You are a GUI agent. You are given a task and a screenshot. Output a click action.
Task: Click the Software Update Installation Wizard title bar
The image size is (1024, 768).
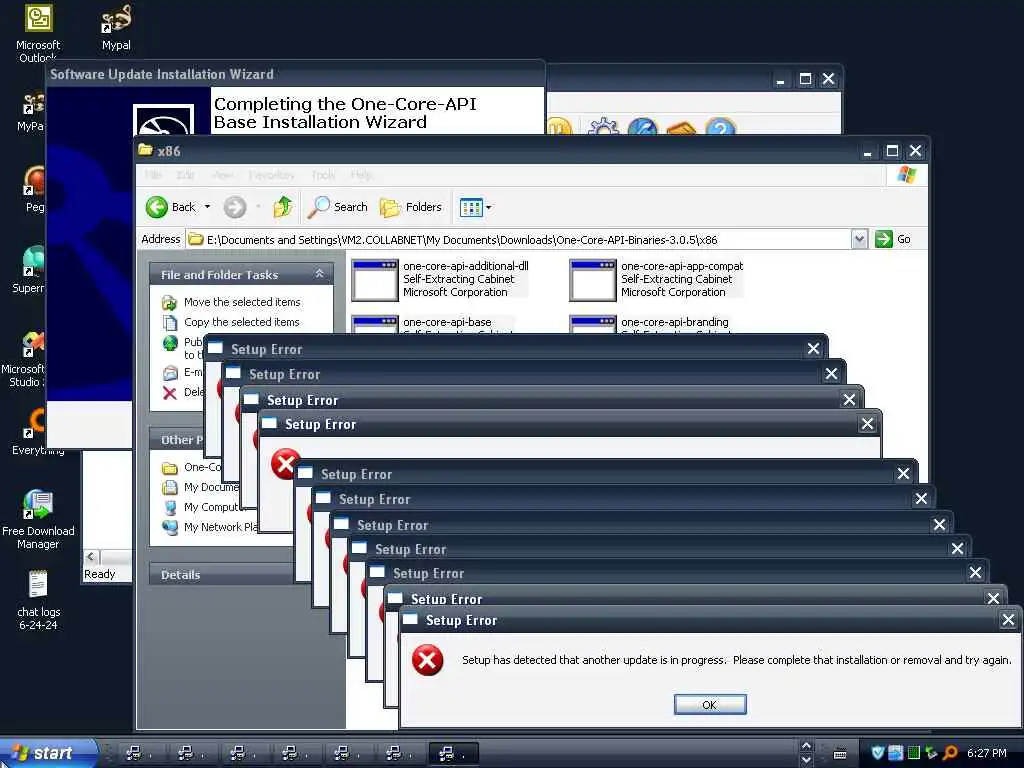point(295,74)
